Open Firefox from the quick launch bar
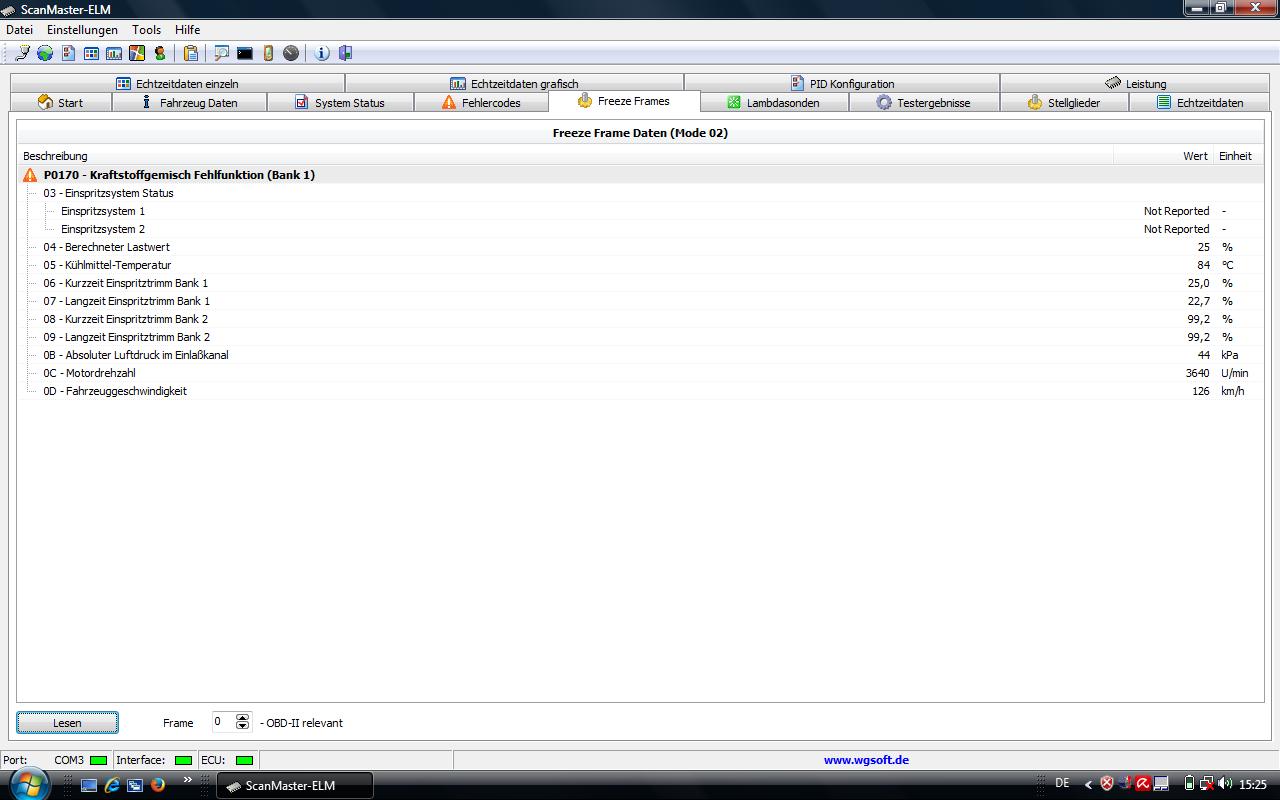This screenshot has height=800, width=1280. tap(158, 785)
